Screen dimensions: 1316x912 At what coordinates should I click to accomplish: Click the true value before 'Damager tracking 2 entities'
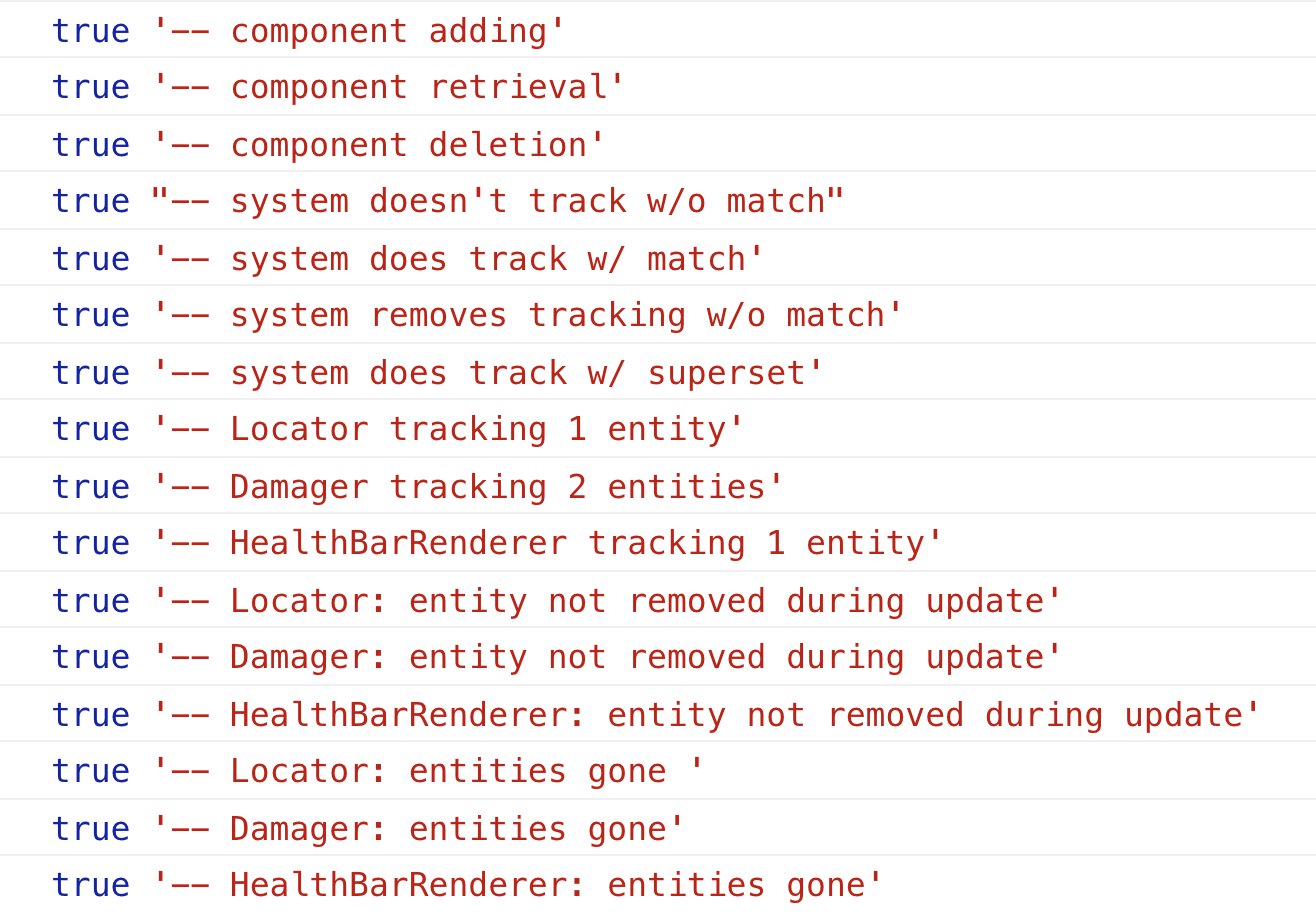point(90,487)
